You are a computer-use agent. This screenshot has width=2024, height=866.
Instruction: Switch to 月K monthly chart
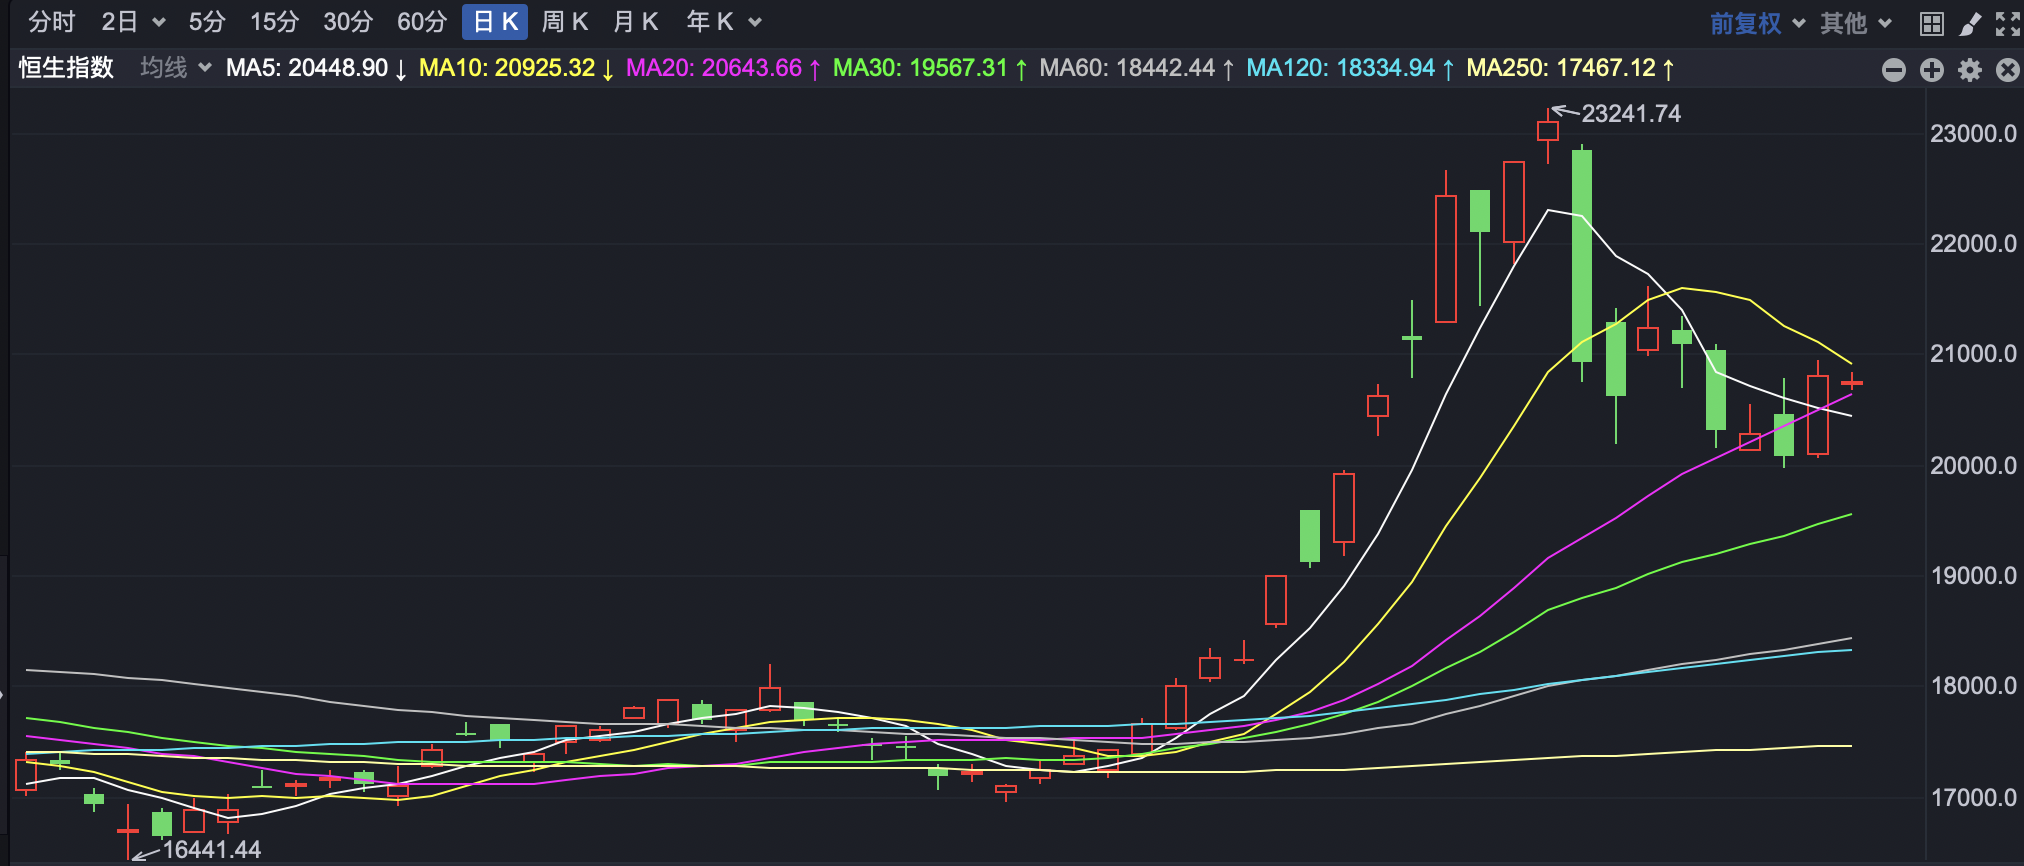tap(635, 22)
